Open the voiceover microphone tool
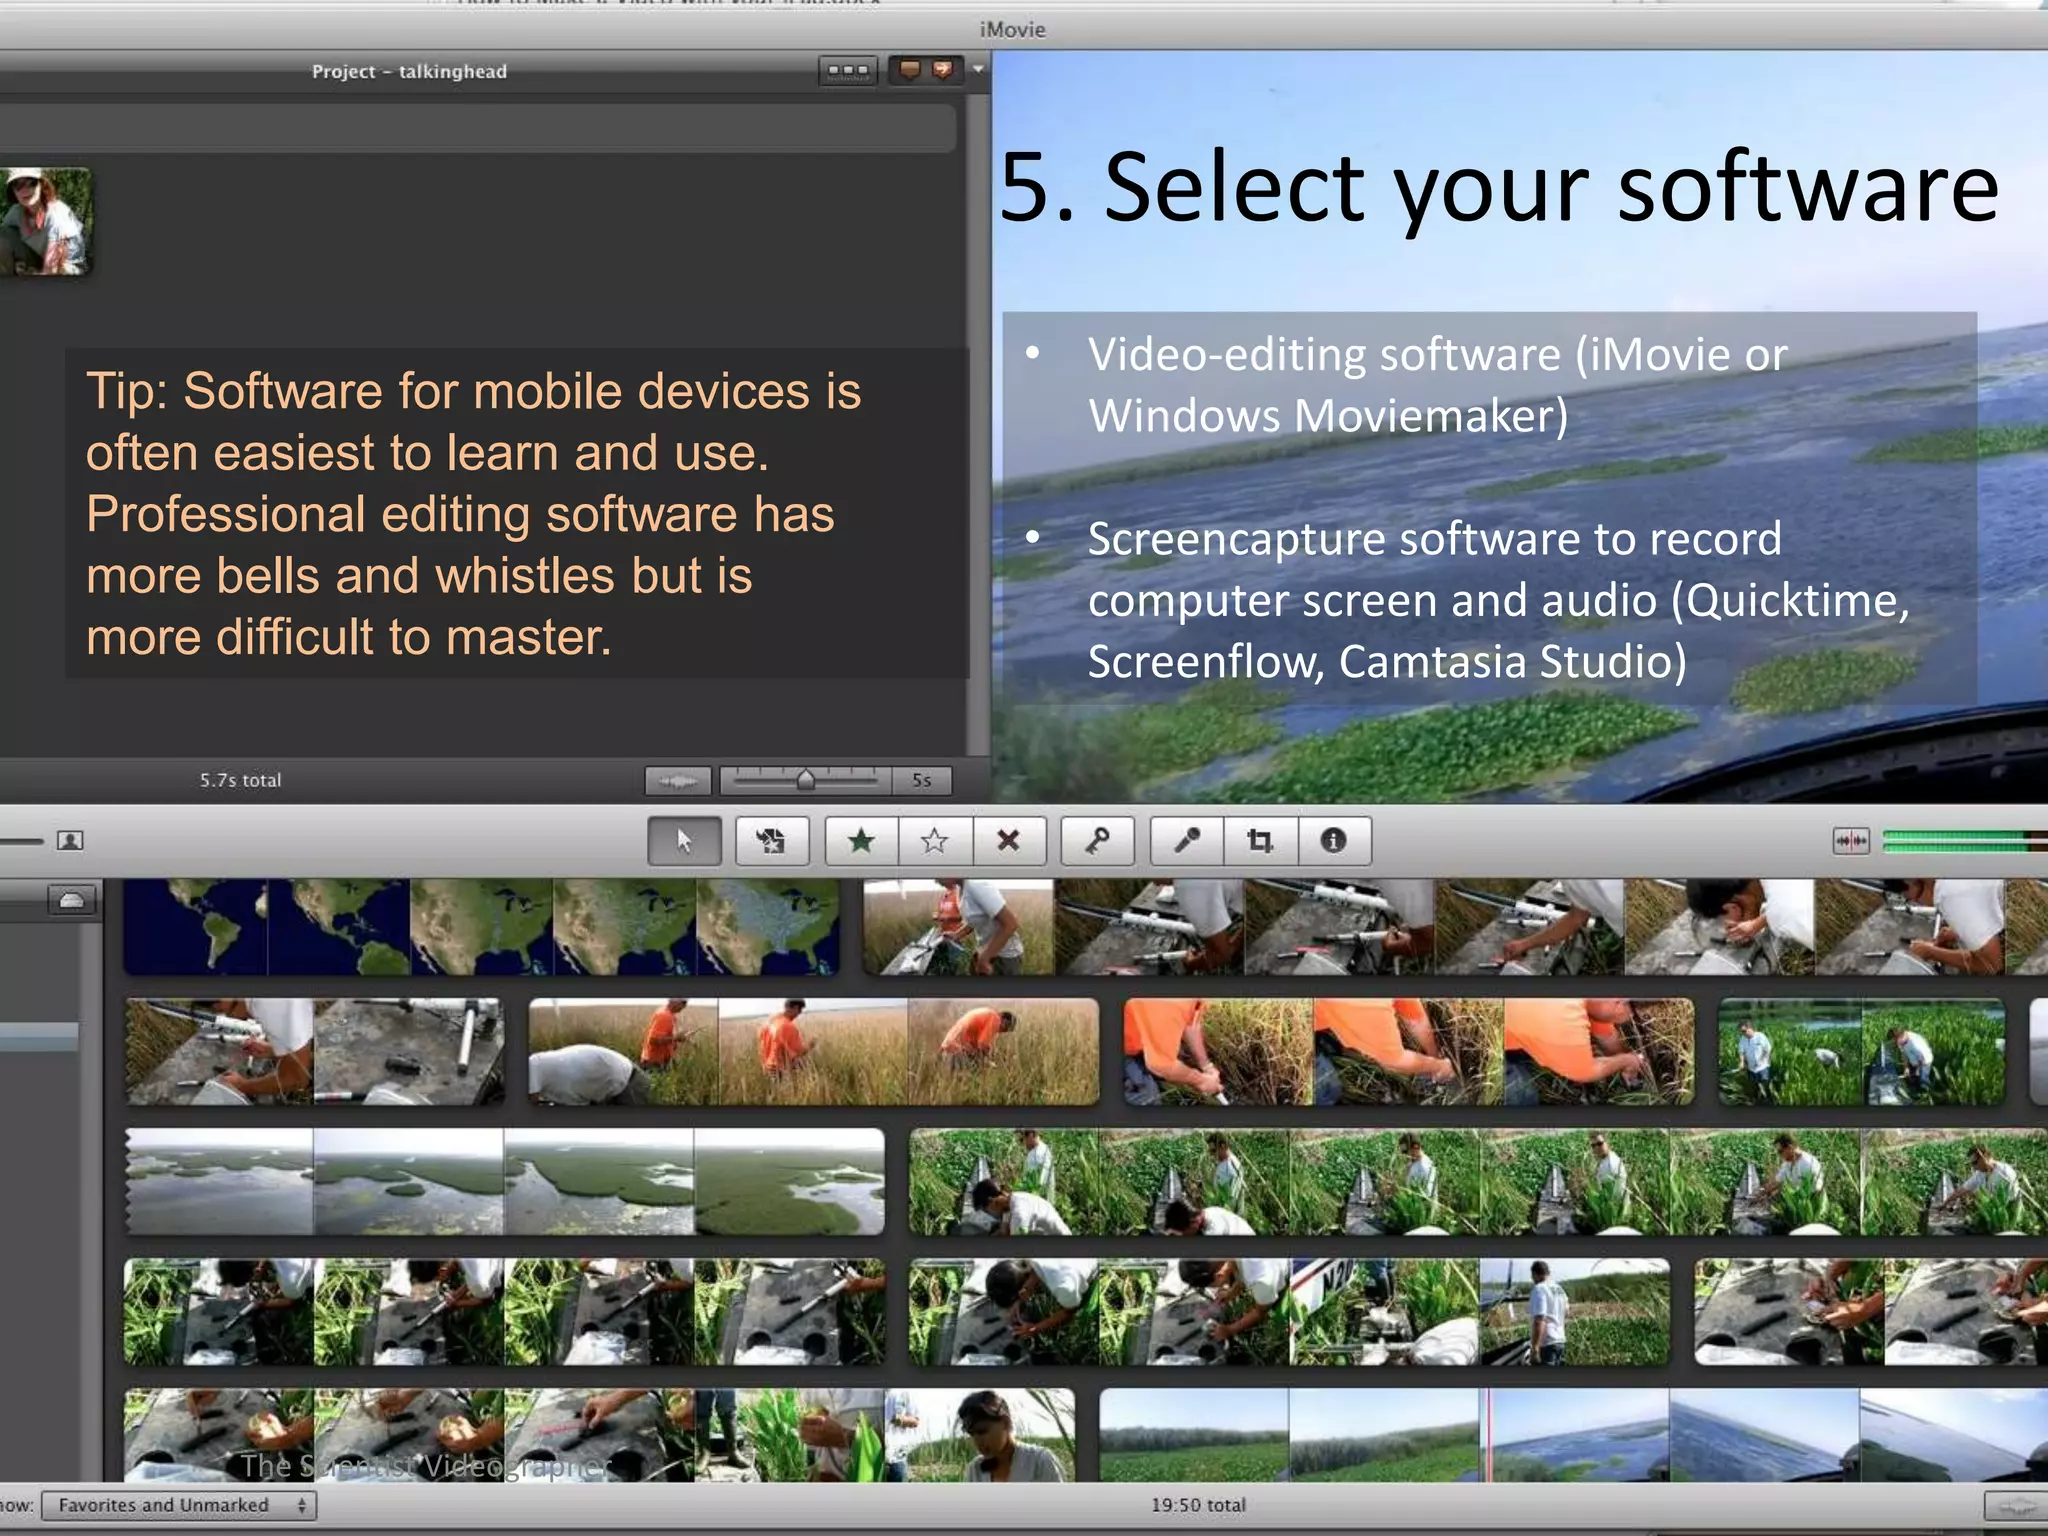2048x1536 pixels. click(x=1187, y=841)
